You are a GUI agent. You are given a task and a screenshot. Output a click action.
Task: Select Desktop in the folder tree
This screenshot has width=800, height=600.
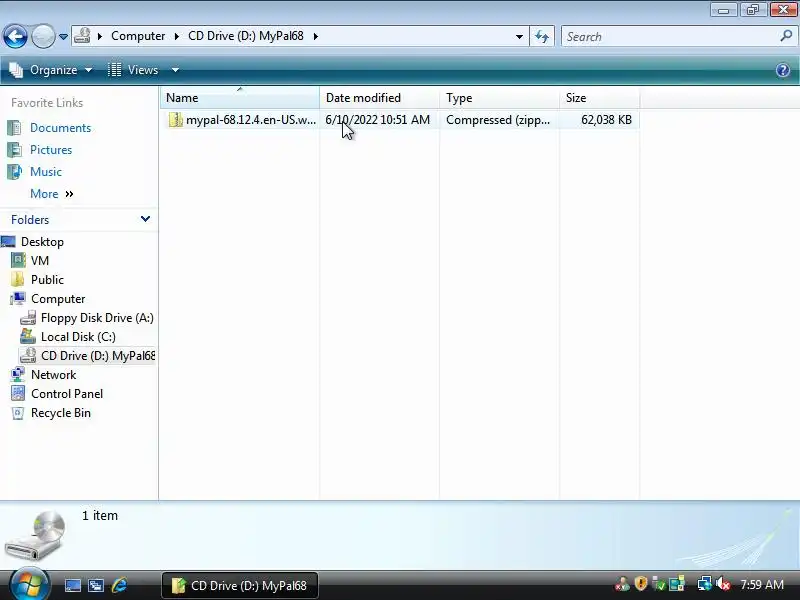(42, 242)
